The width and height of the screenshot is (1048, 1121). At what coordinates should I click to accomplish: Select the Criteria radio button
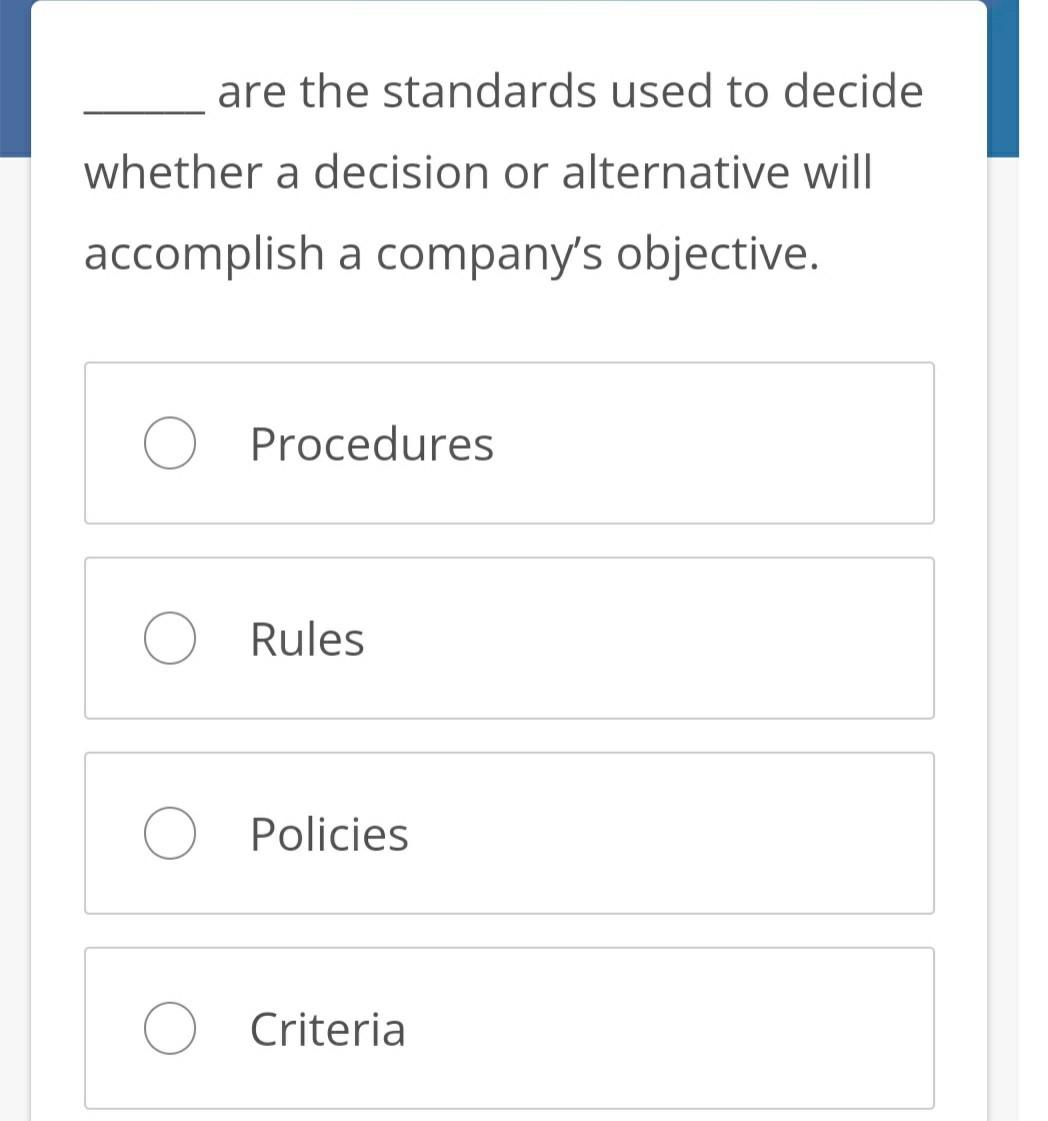170,1026
